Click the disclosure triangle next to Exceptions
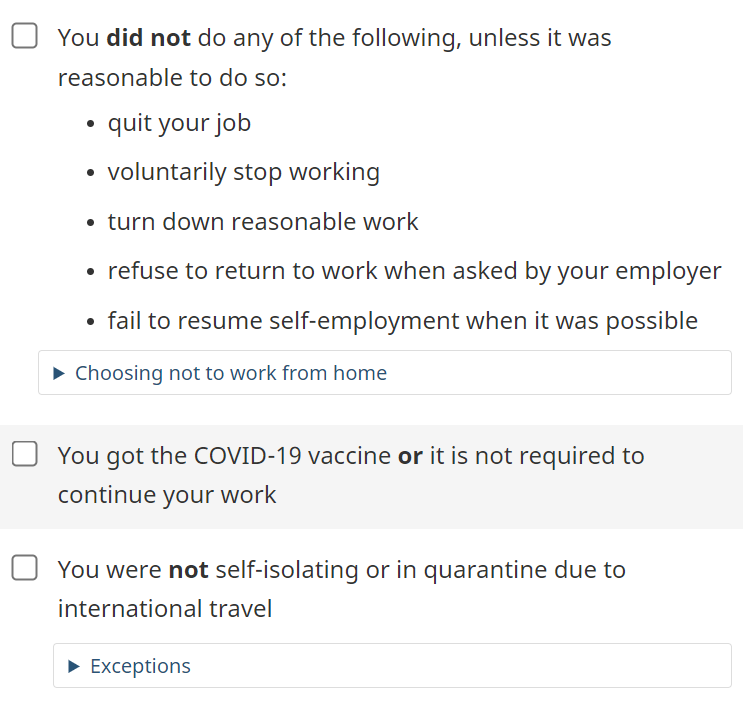 (x=74, y=666)
